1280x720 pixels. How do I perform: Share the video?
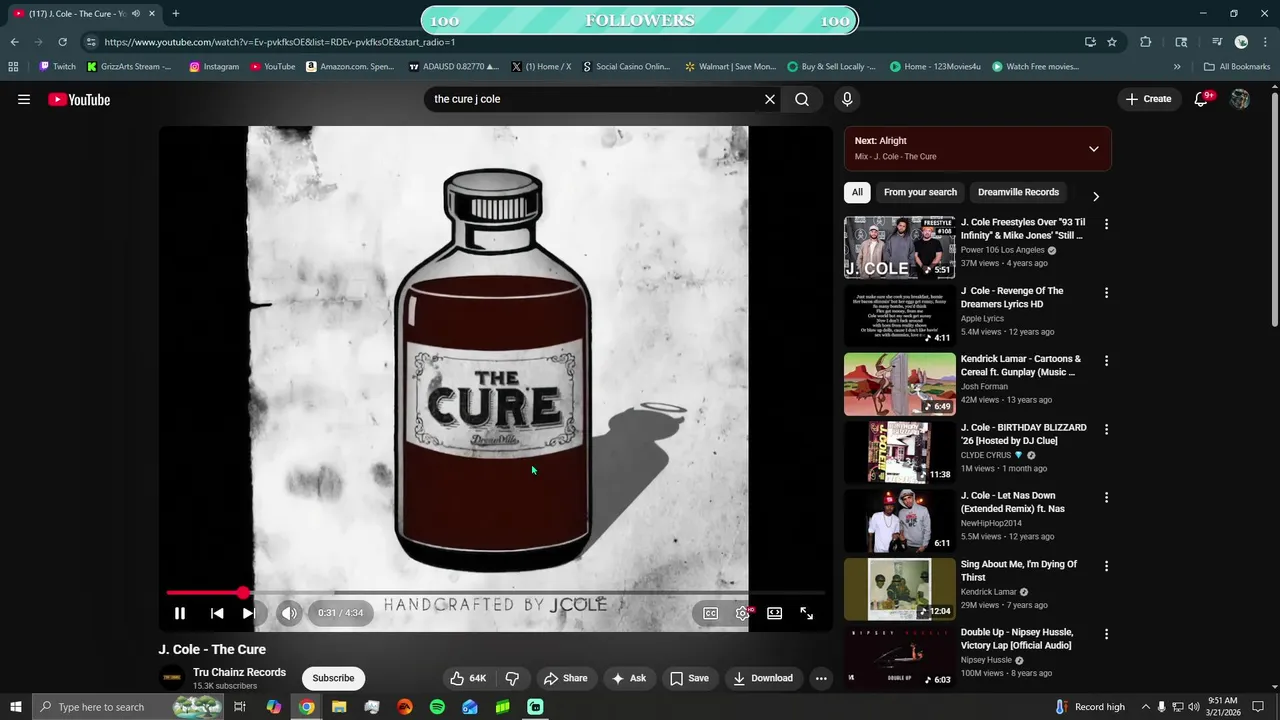tap(565, 678)
